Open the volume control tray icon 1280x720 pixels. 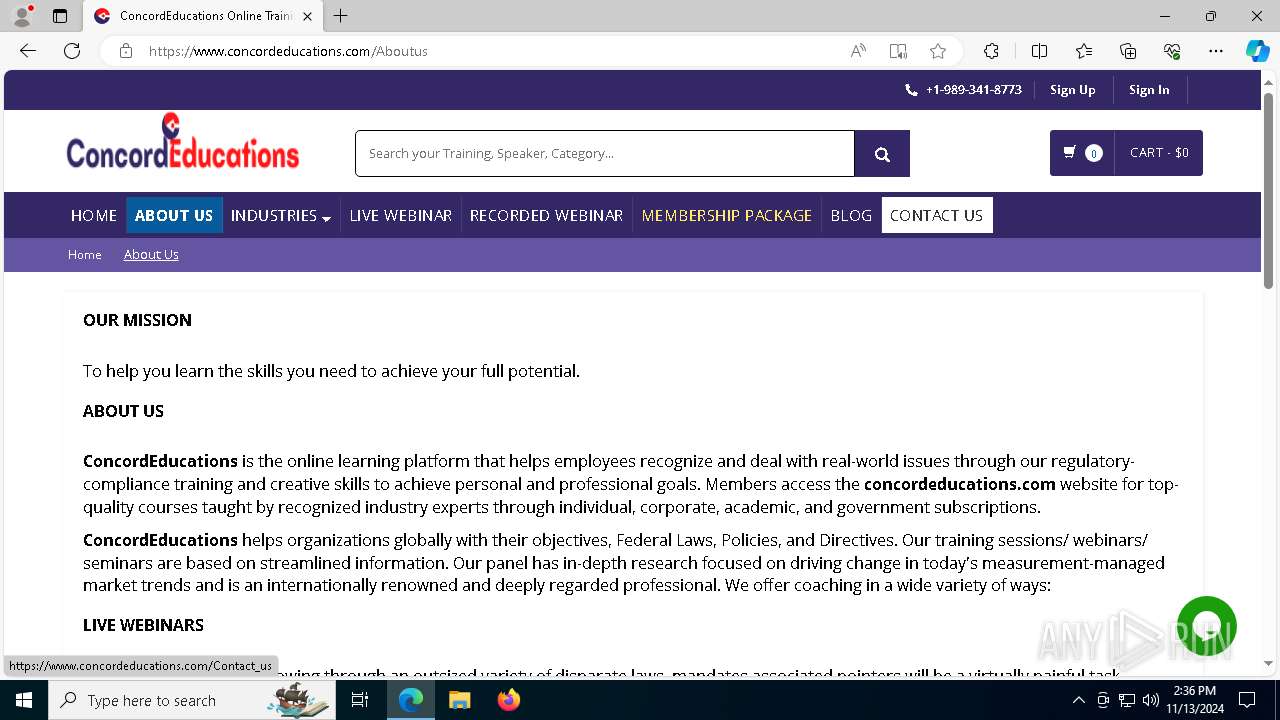click(1151, 700)
